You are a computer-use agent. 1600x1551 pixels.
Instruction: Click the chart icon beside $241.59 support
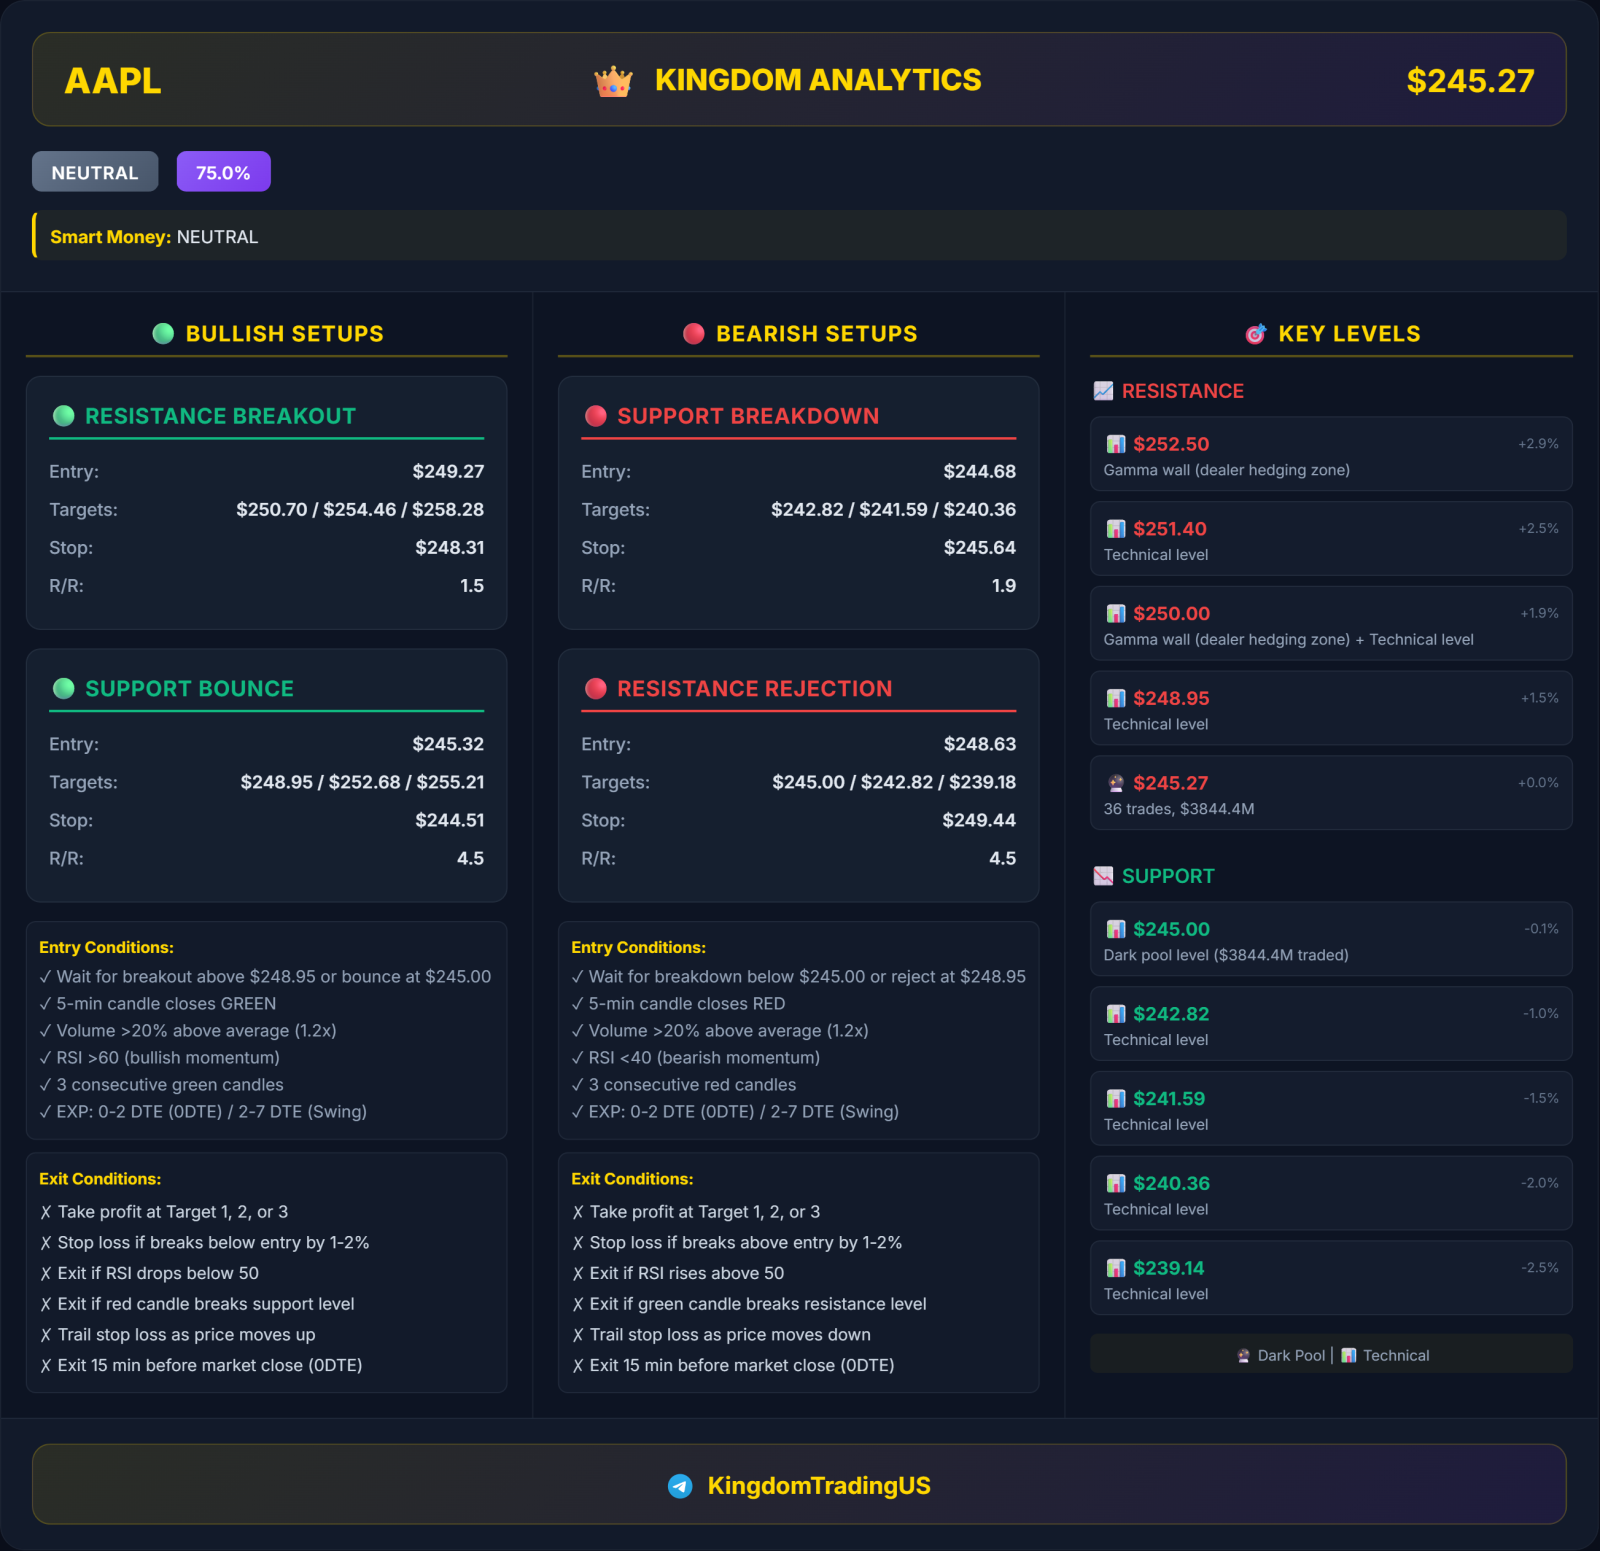pos(1116,1099)
